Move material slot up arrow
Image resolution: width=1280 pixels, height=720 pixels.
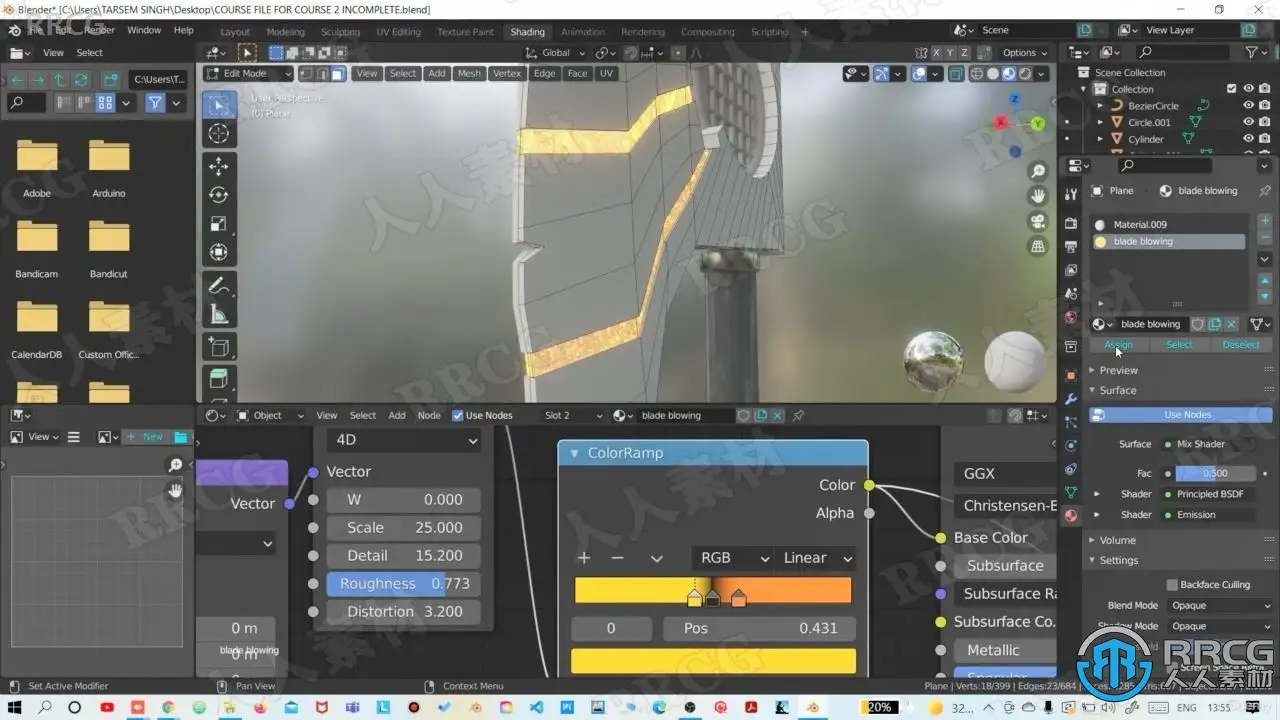click(1265, 281)
